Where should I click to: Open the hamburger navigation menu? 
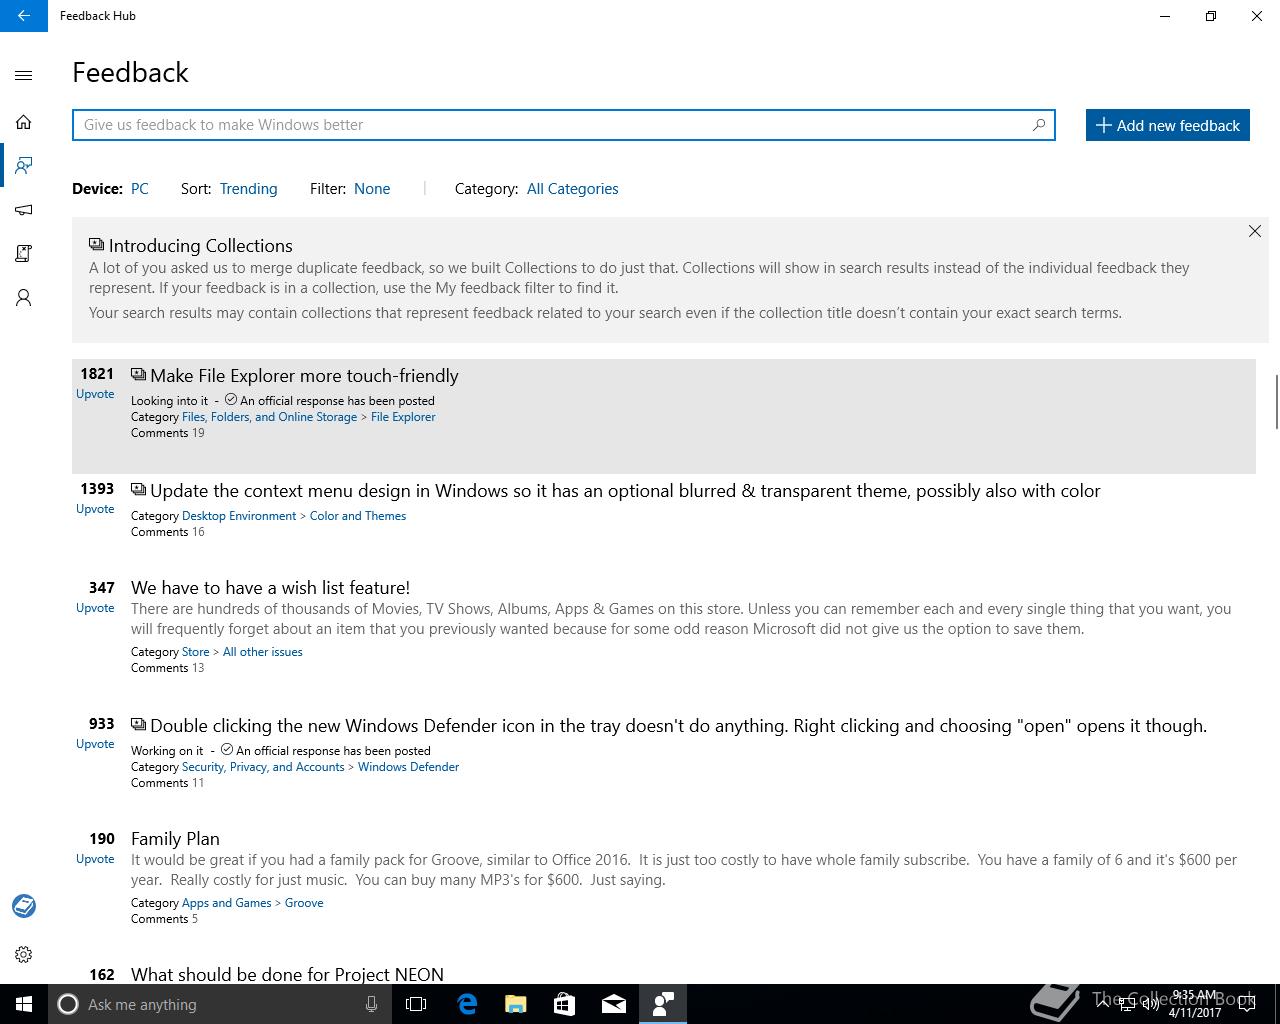24,75
